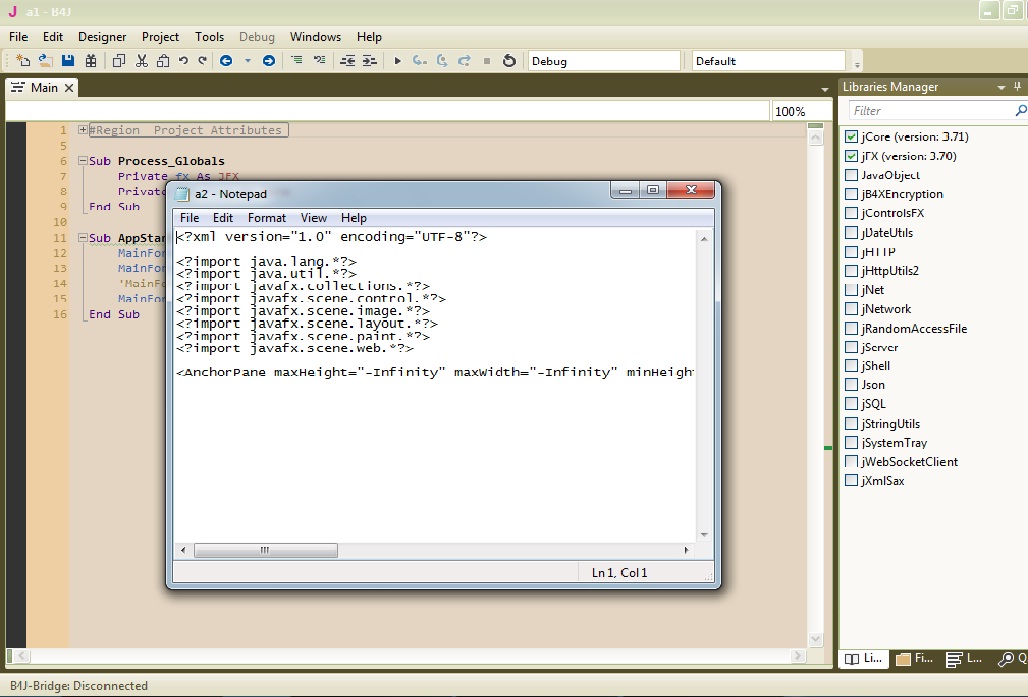Enable the JavaObject library checkbox
Screen dimensions: 1028x697
click(x=852, y=175)
